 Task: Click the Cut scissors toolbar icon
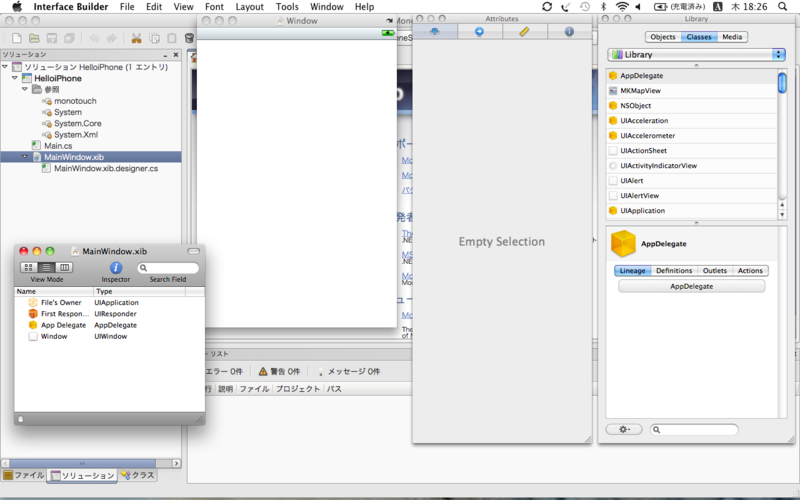coord(136,38)
